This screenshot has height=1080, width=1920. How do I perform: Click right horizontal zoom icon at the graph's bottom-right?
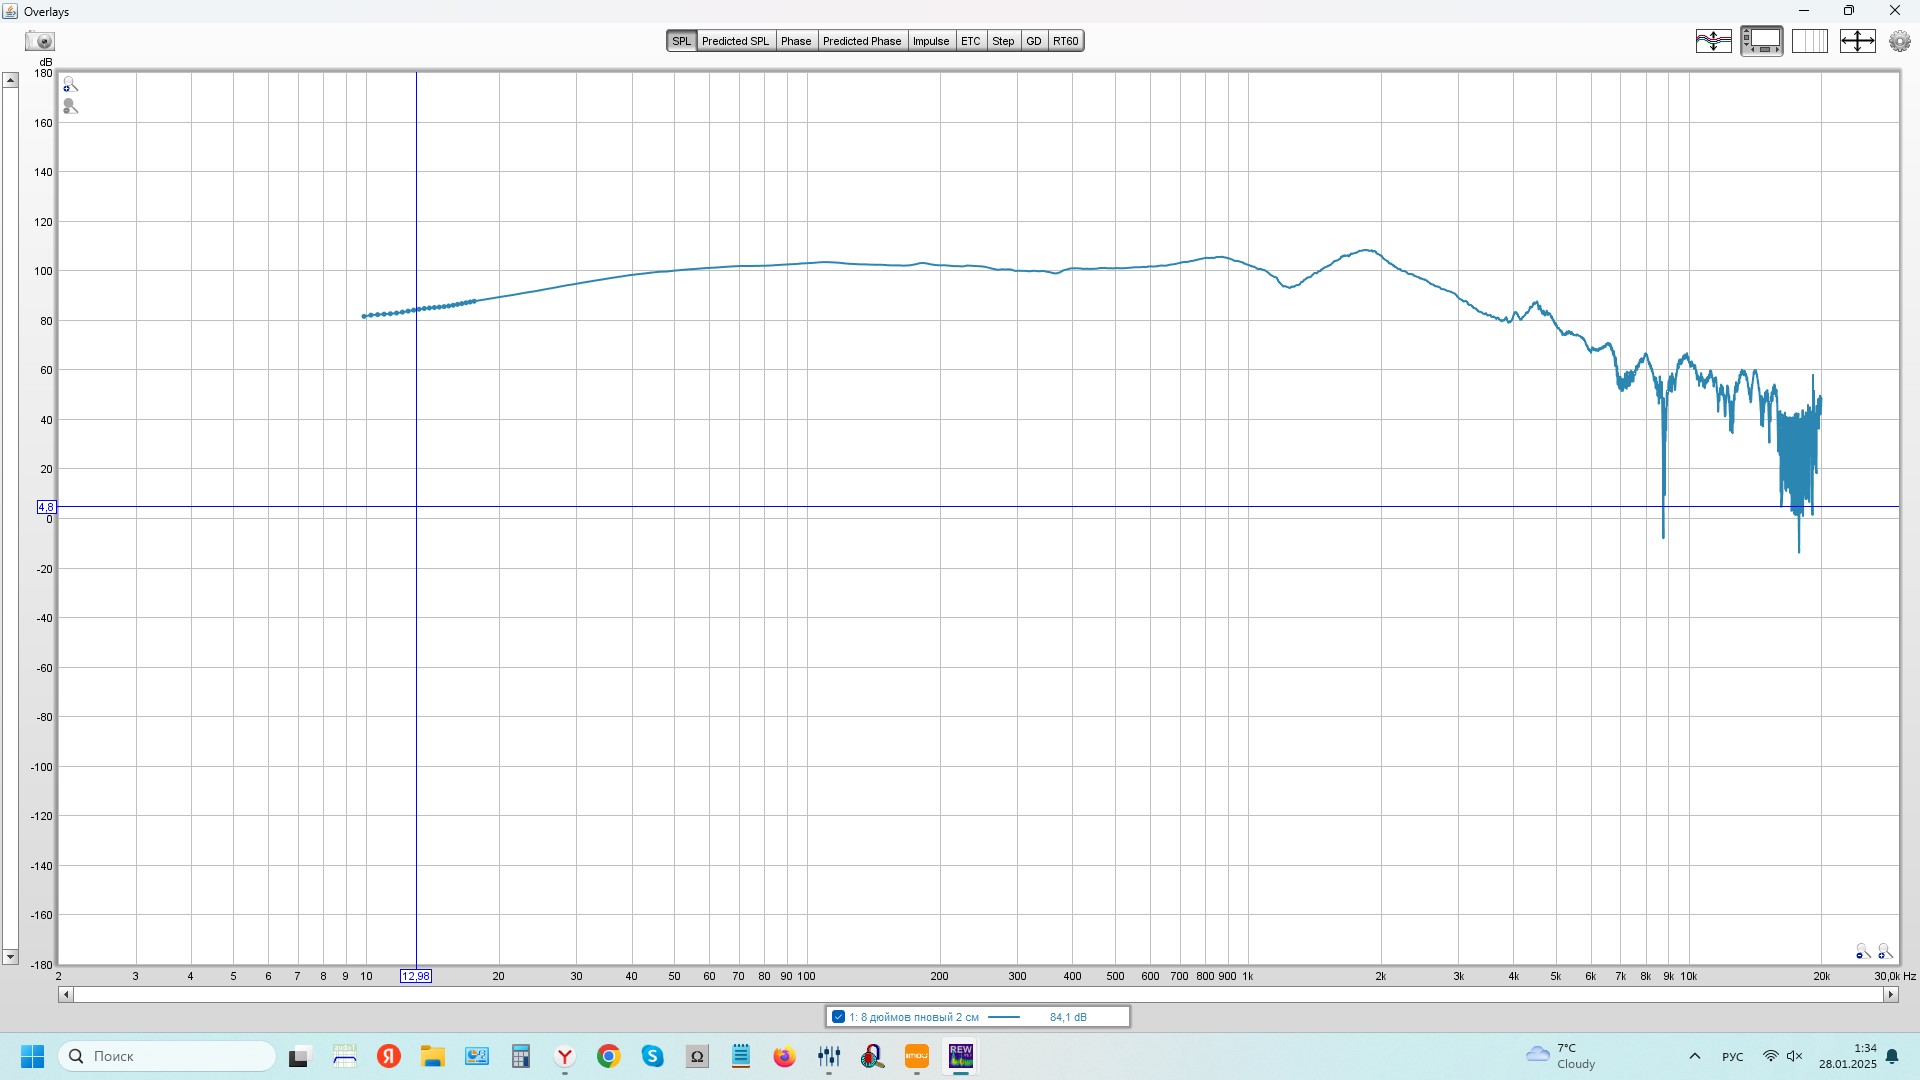point(1884,951)
